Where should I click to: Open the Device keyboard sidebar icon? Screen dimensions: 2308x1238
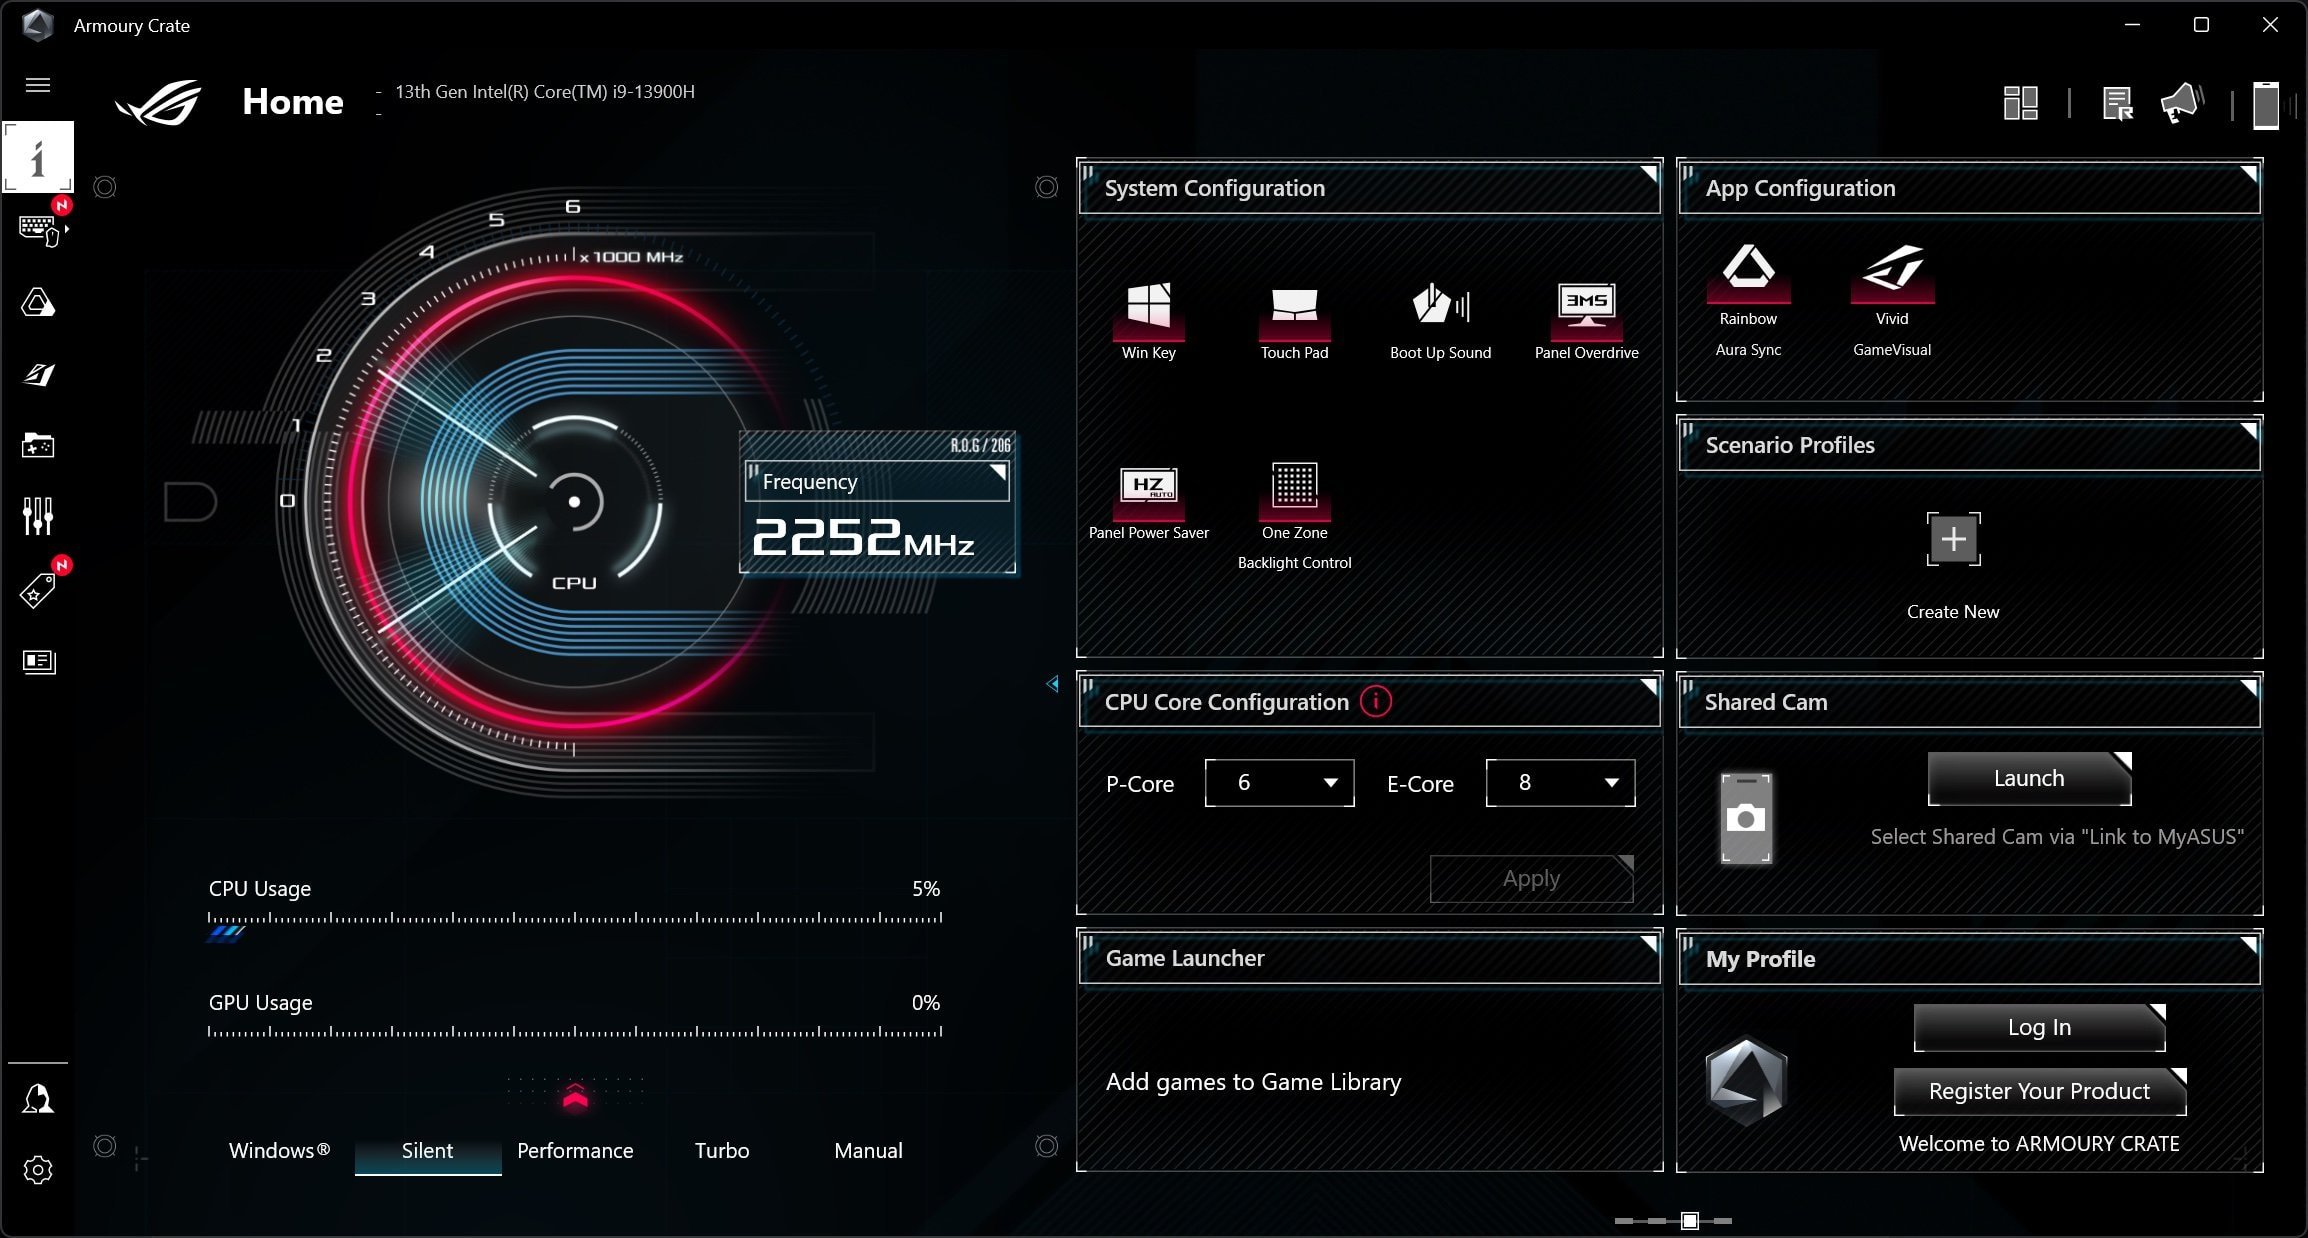coord(40,230)
